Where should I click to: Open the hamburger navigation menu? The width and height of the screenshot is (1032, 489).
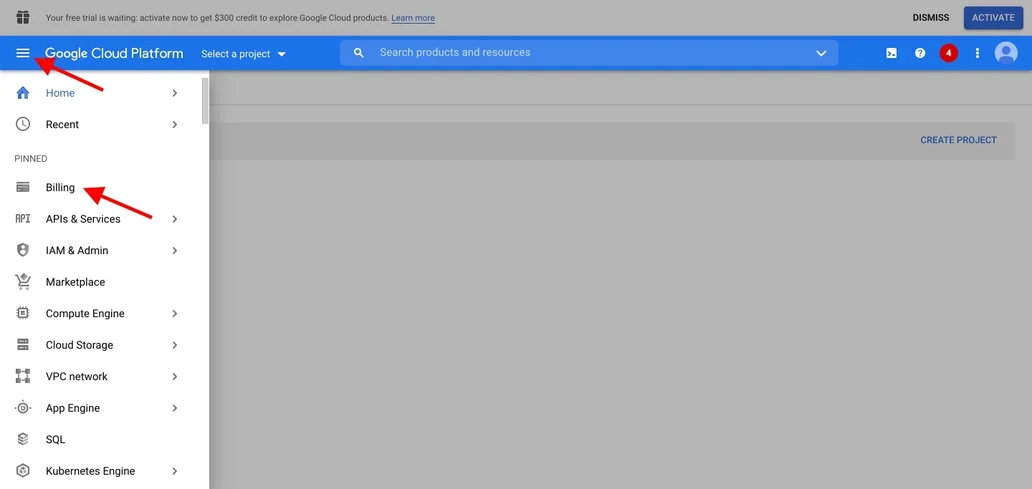(23, 53)
